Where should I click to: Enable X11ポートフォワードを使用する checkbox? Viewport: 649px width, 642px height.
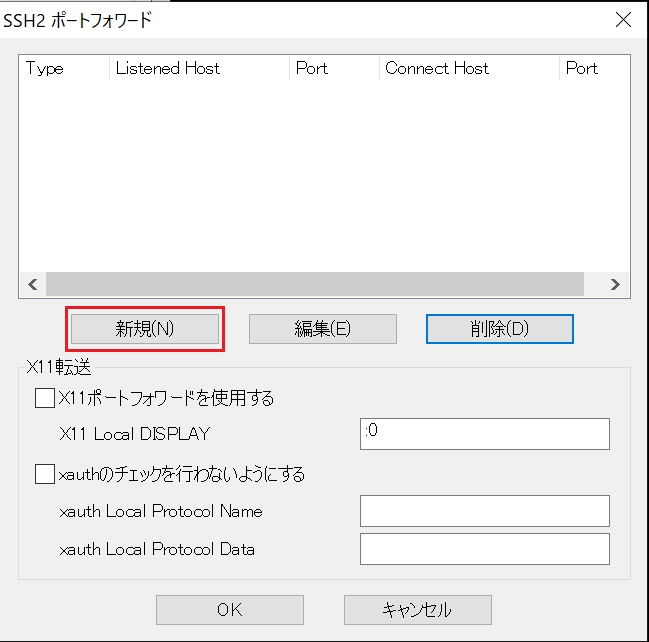(45, 398)
